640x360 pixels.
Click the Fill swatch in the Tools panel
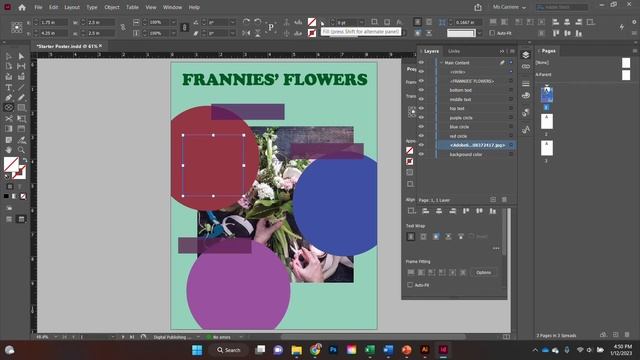11,164
